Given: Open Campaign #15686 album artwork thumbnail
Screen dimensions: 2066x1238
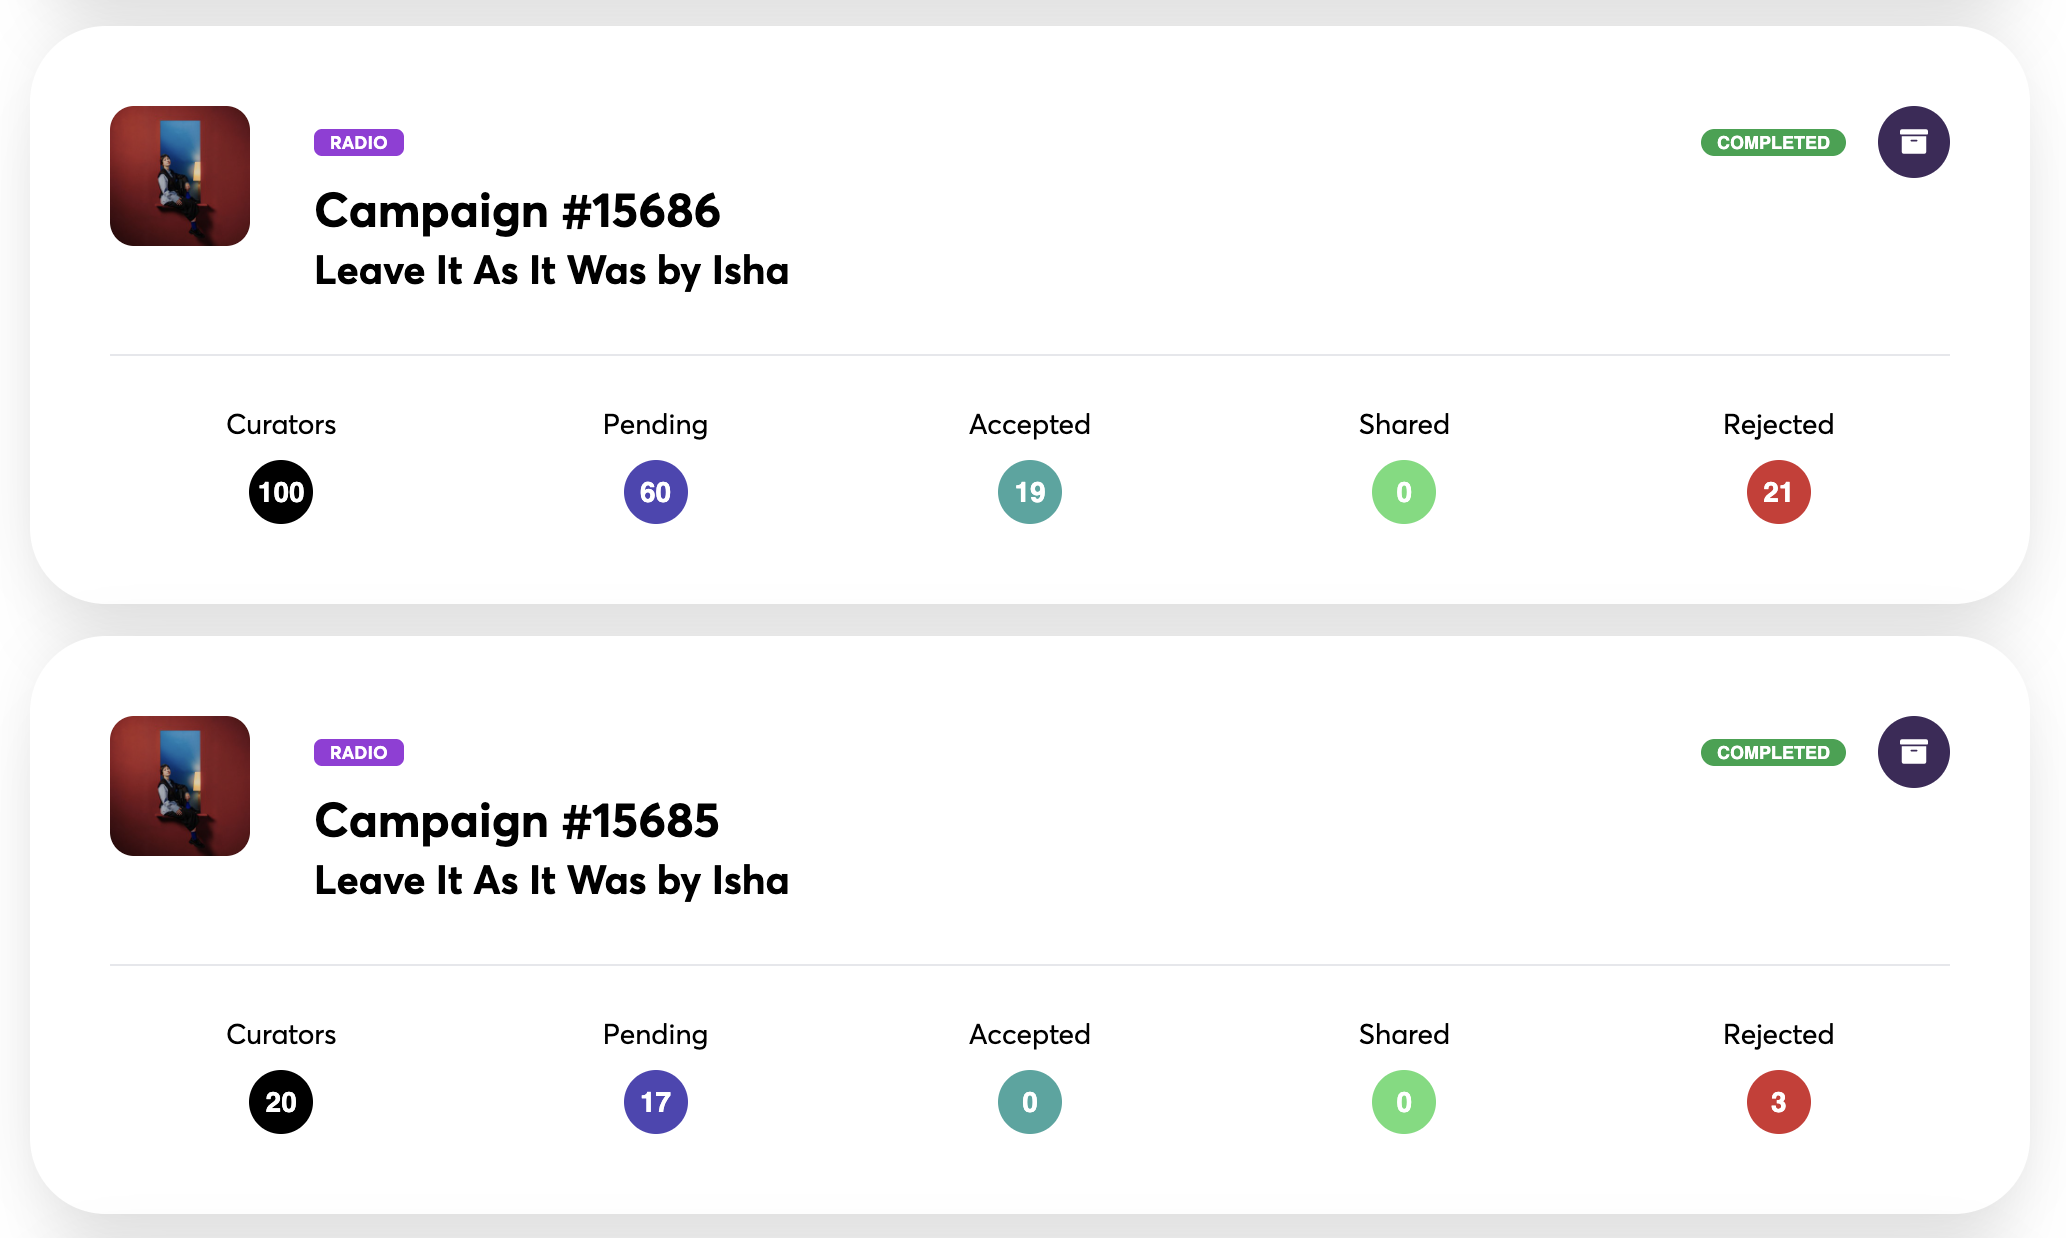Looking at the screenshot, I should (180, 176).
